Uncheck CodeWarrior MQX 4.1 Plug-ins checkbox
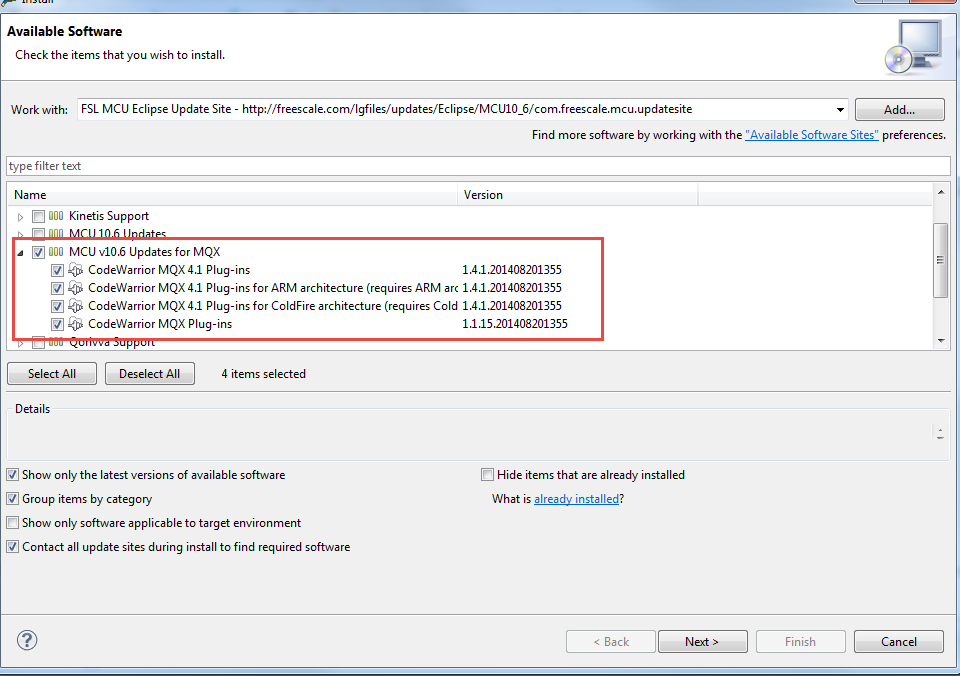This screenshot has height=676, width=960. (58, 270)
